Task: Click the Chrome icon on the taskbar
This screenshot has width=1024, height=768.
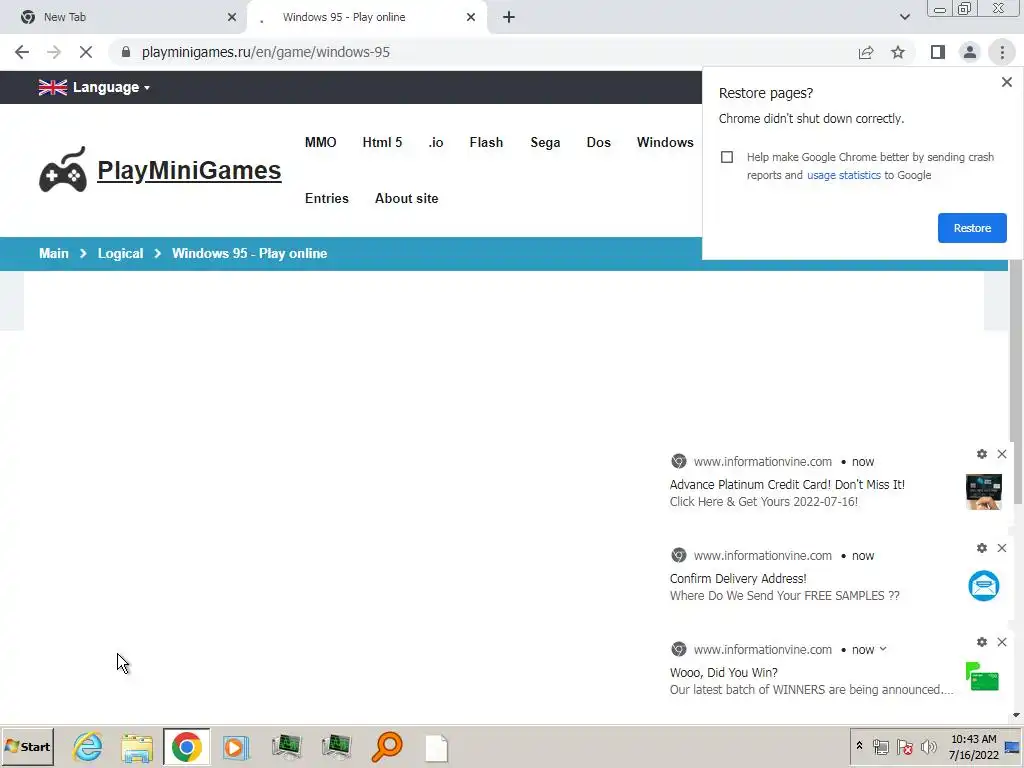Action: [187, 747]
